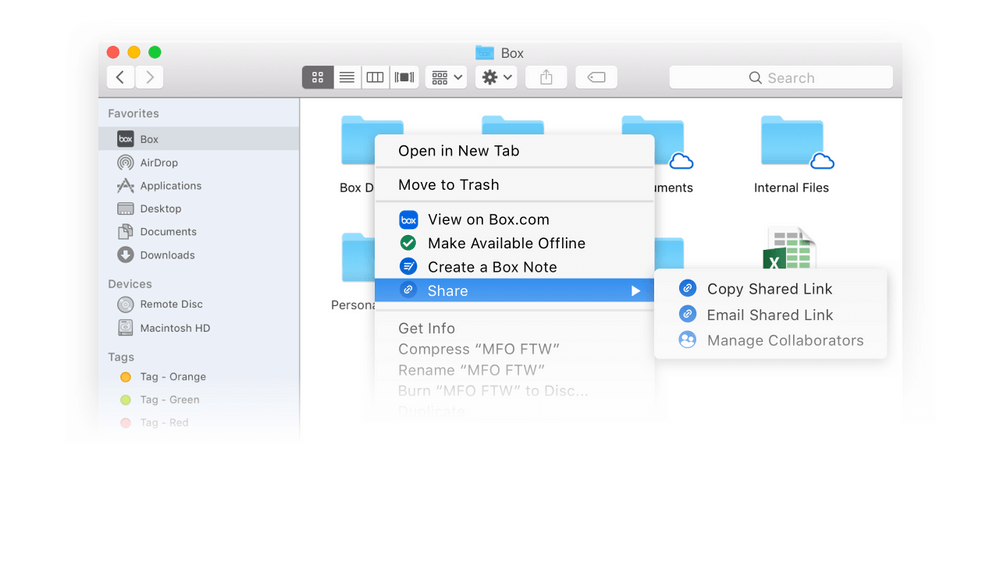
Task: Click the Share submenu arrow
Action: pyautogui.click(x=635, y=291)
